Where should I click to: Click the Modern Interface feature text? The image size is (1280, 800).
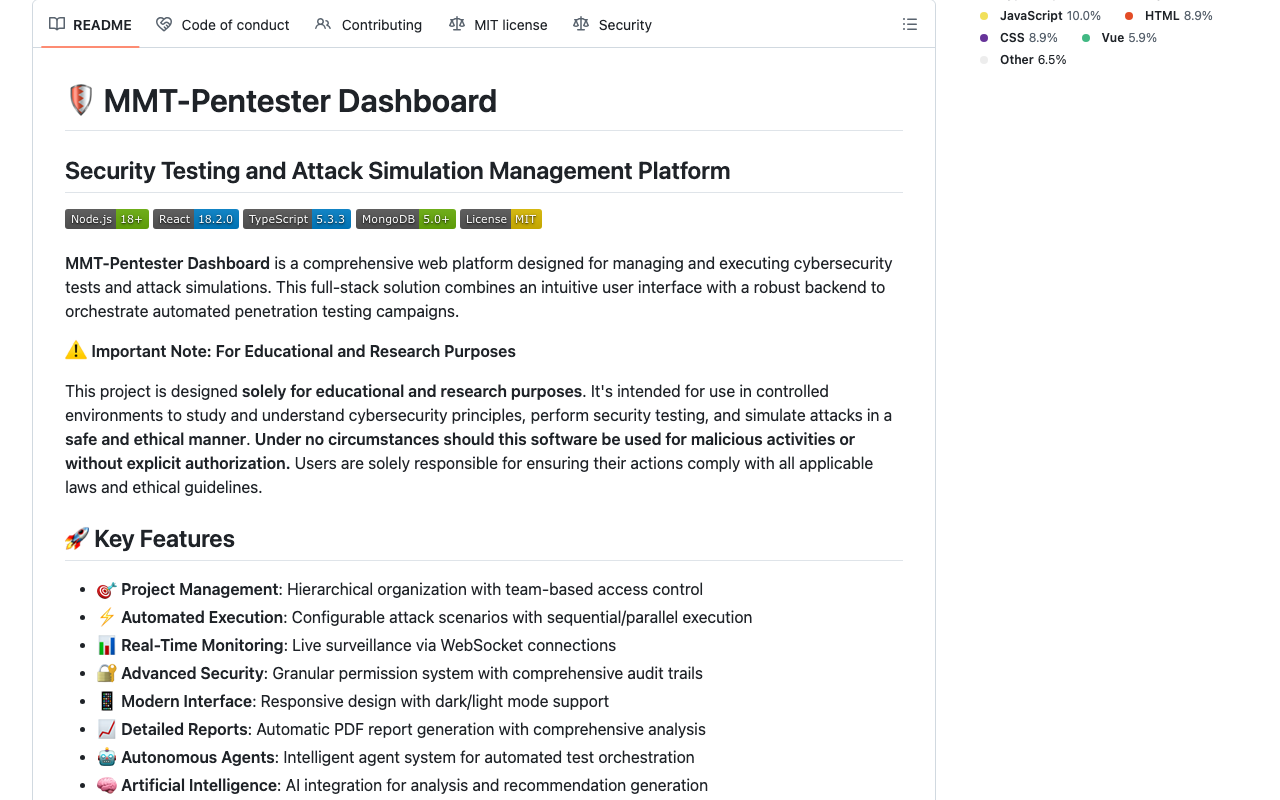365,702
